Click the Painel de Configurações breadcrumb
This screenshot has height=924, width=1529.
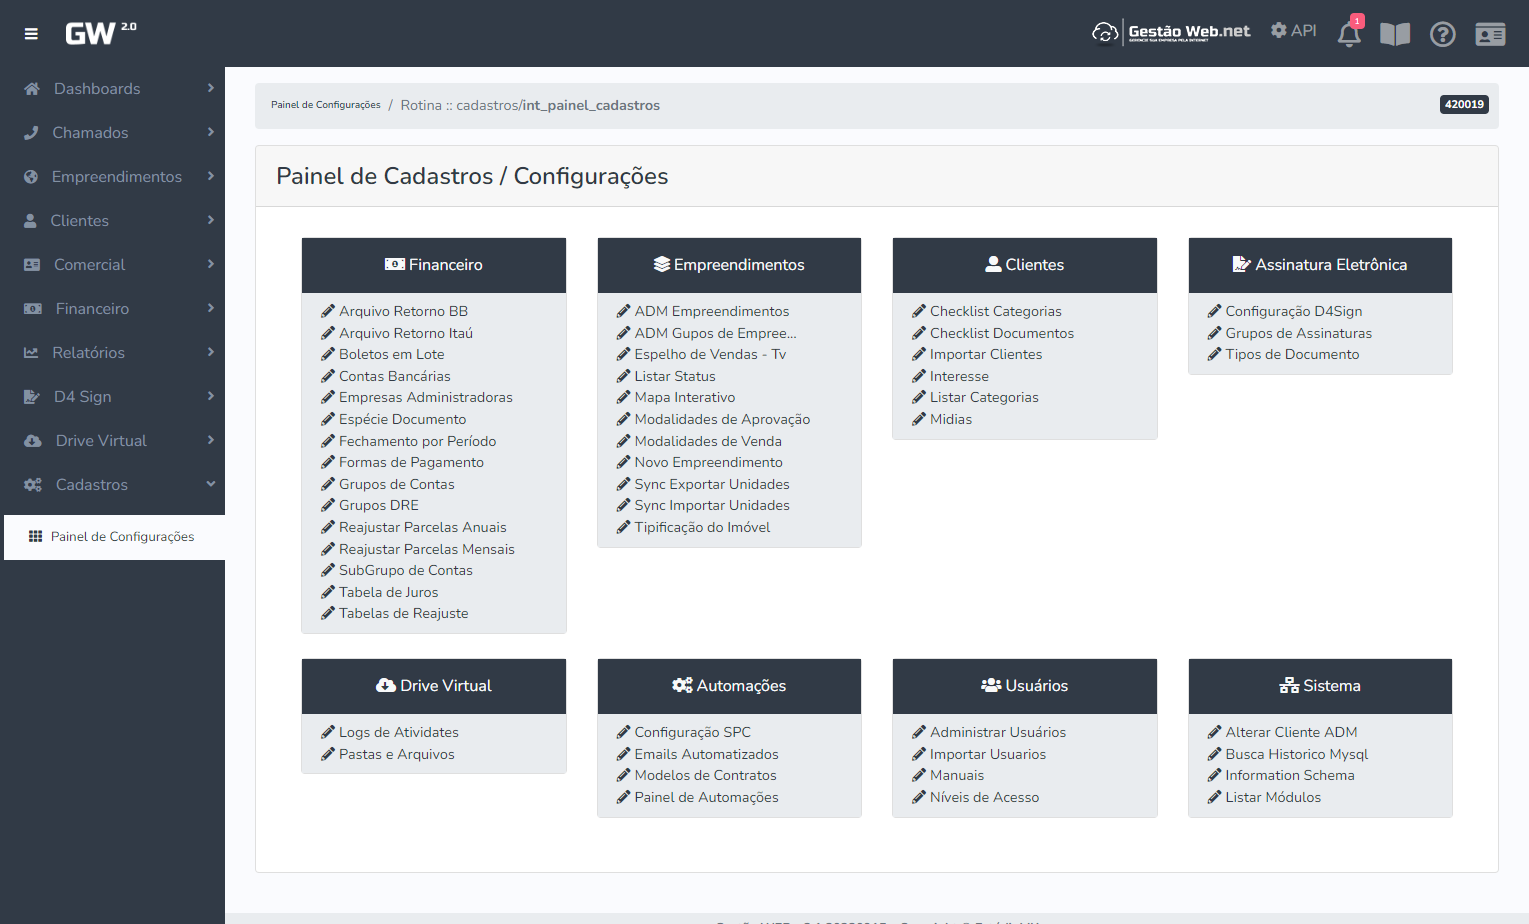point(325,105)
